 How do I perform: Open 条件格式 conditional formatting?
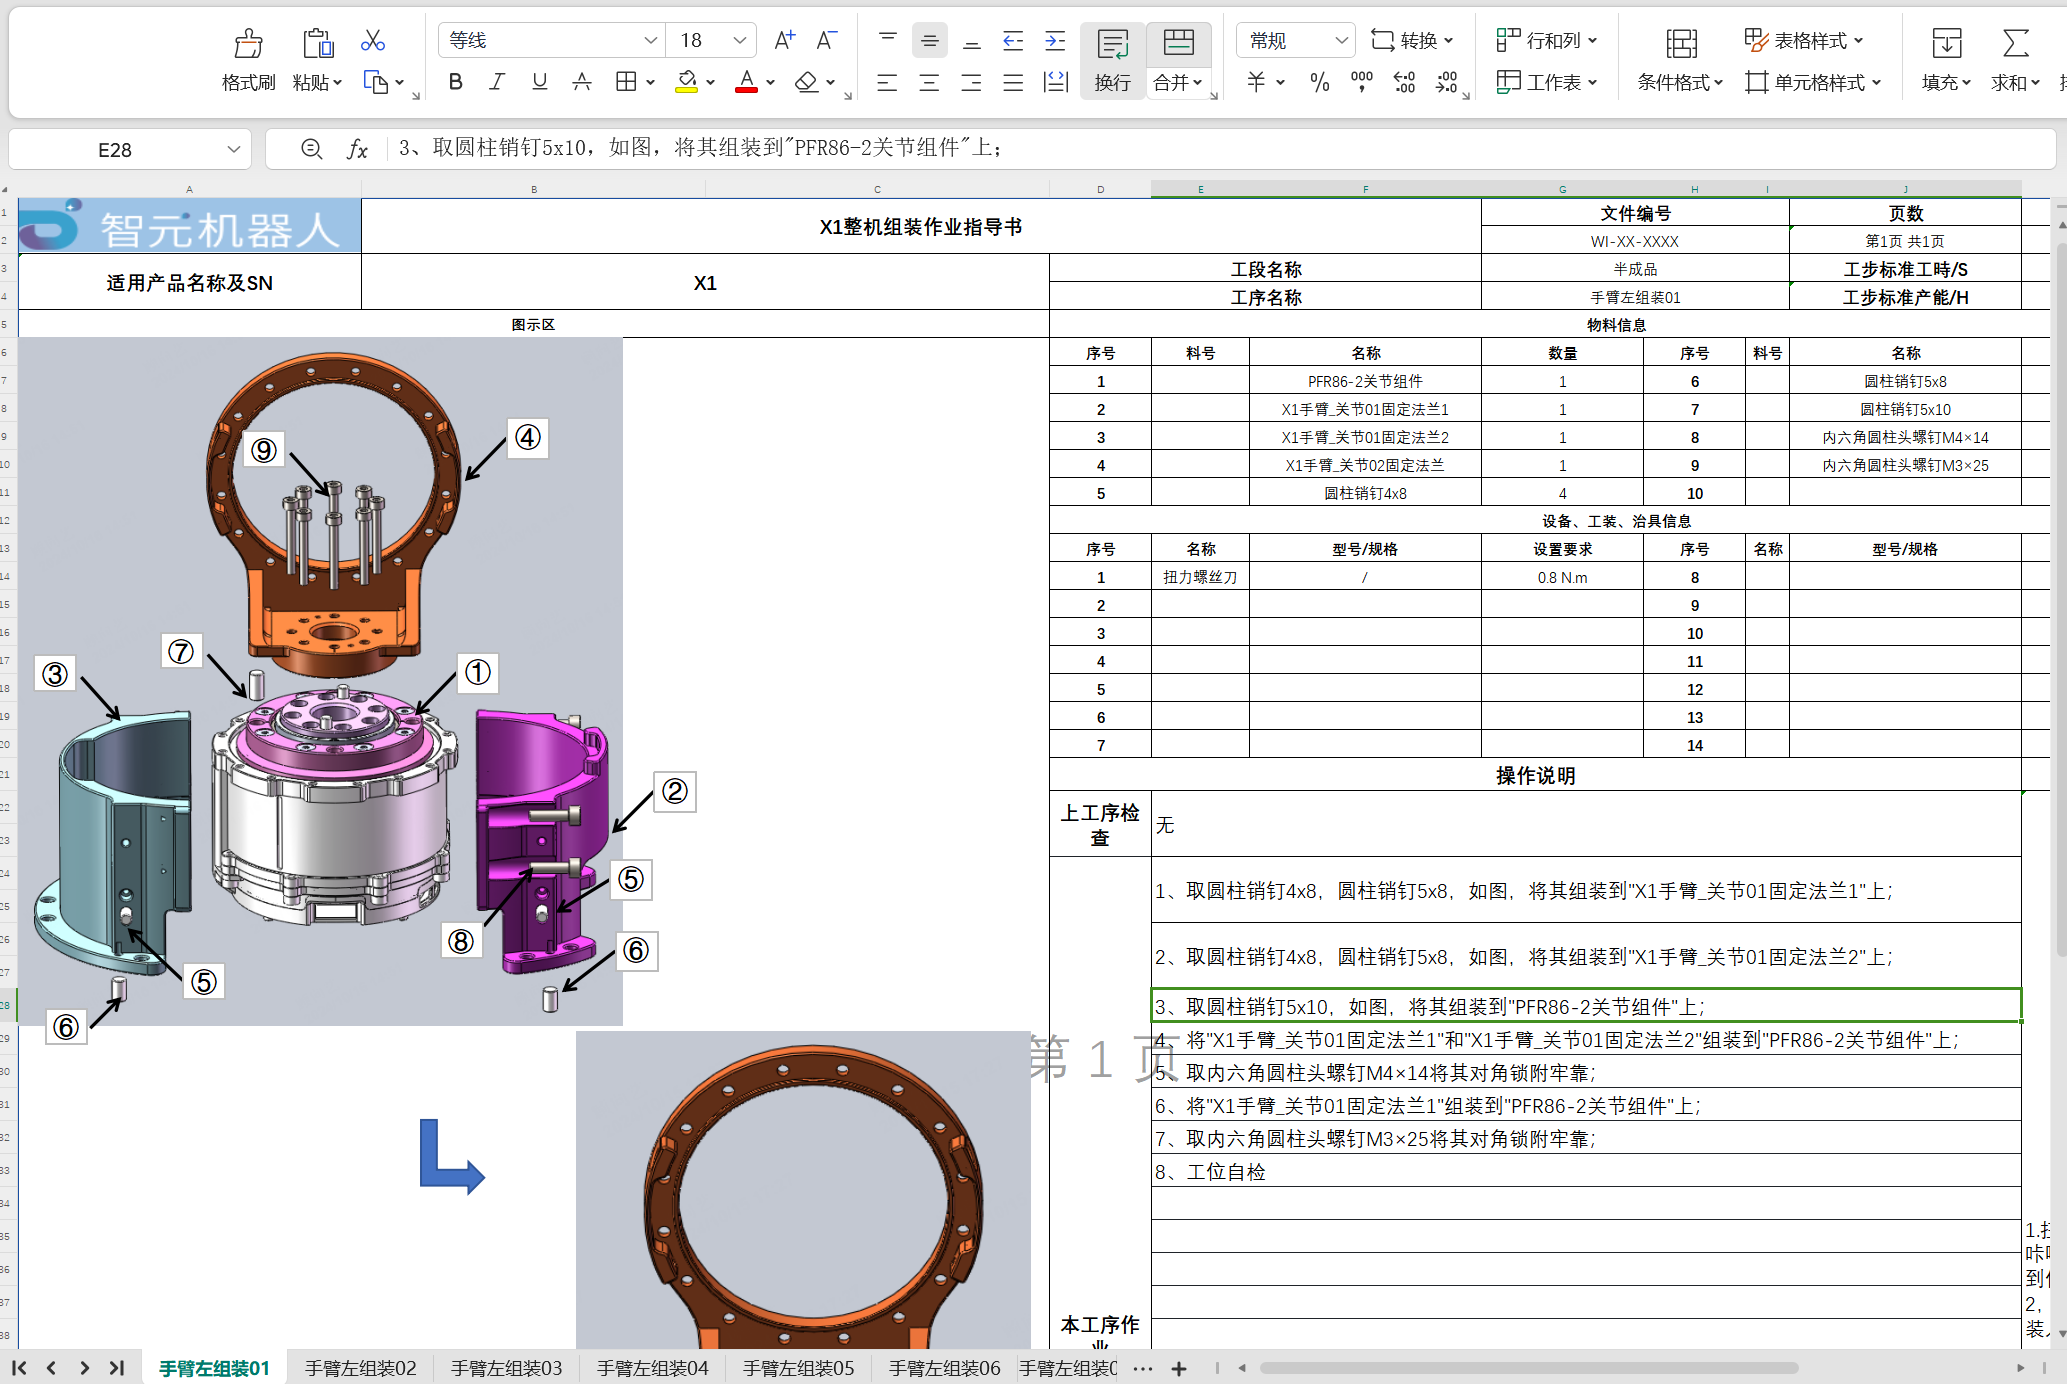(x=1680, y=60)
